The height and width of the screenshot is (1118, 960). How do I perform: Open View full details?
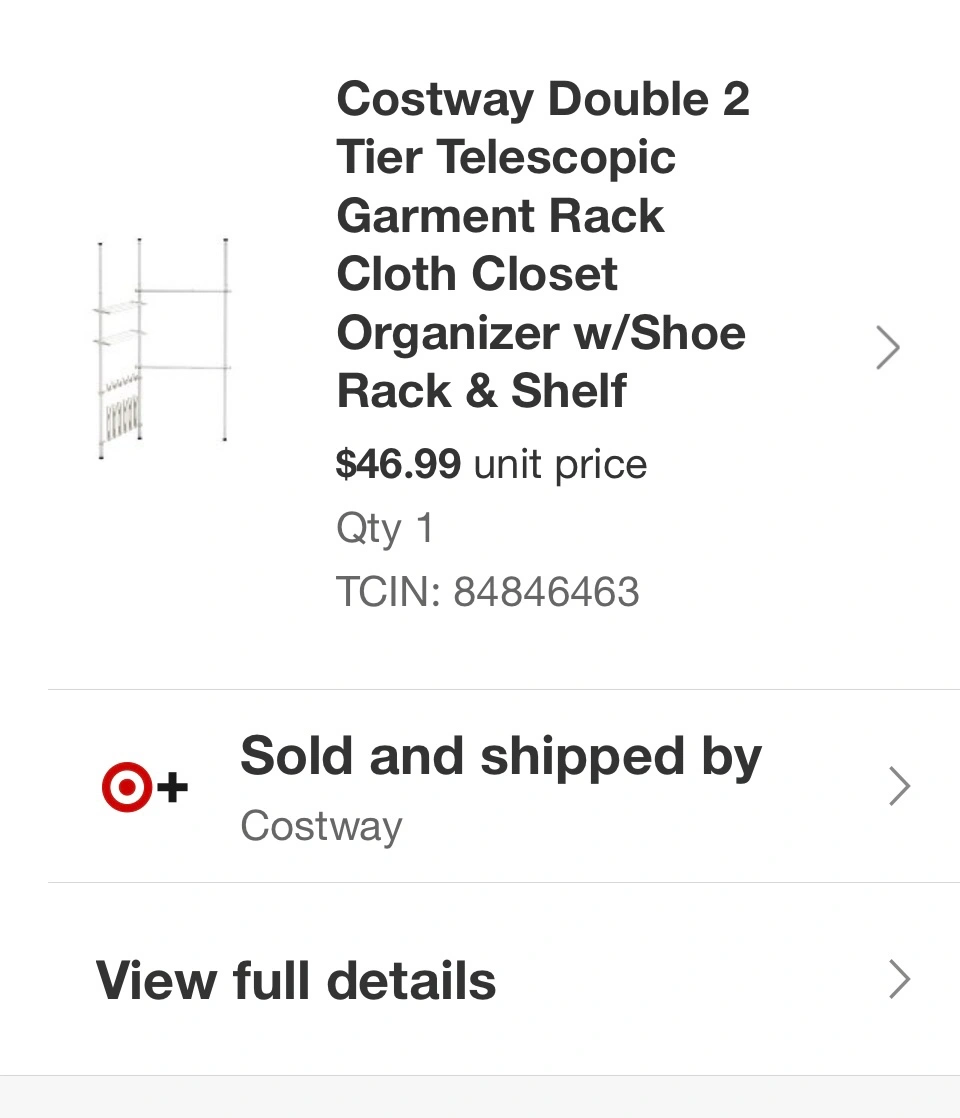pos(504,980)
